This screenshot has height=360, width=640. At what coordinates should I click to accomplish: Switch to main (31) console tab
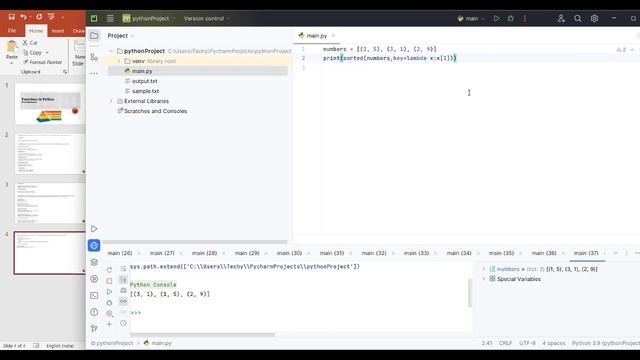(332, 253)
